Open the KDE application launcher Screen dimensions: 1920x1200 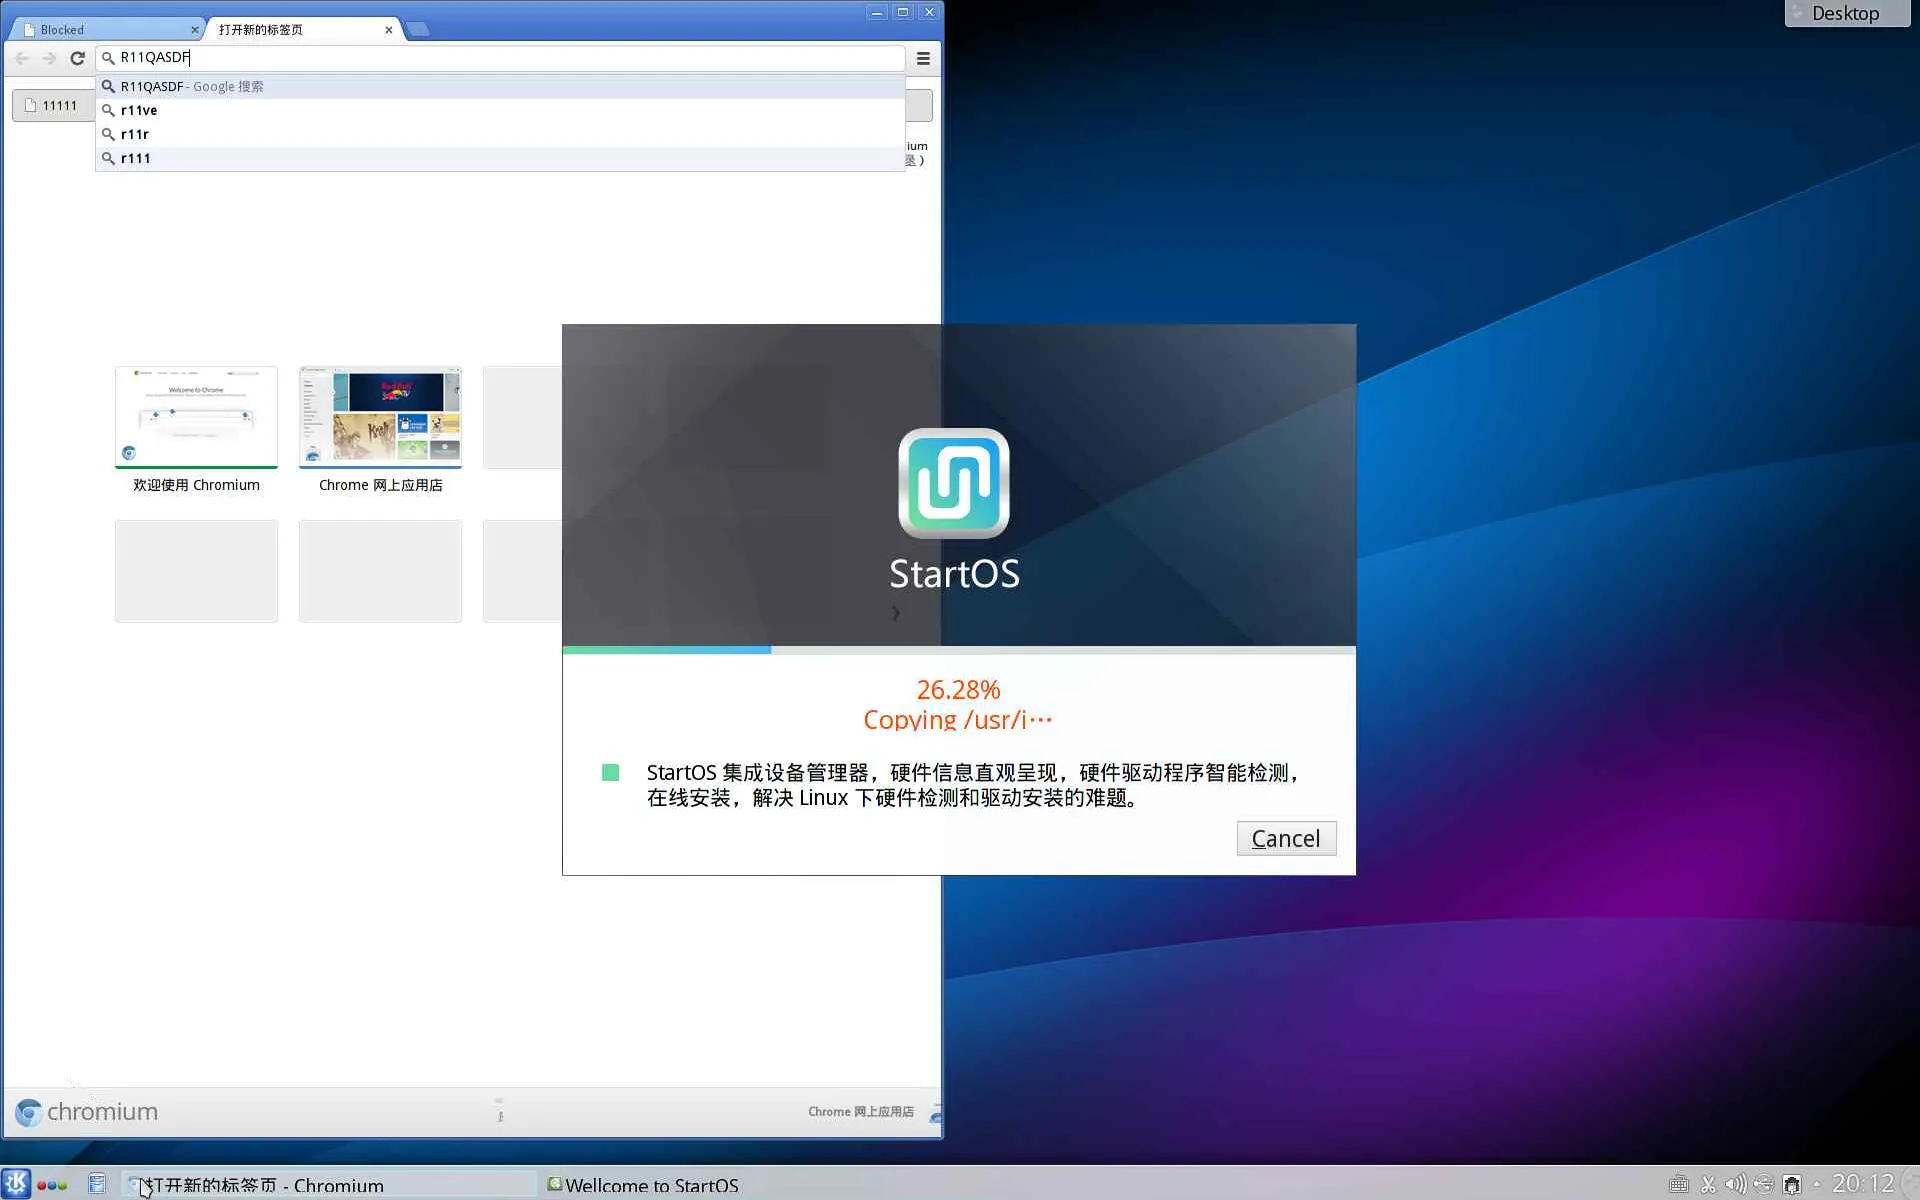coord(16,1184)
